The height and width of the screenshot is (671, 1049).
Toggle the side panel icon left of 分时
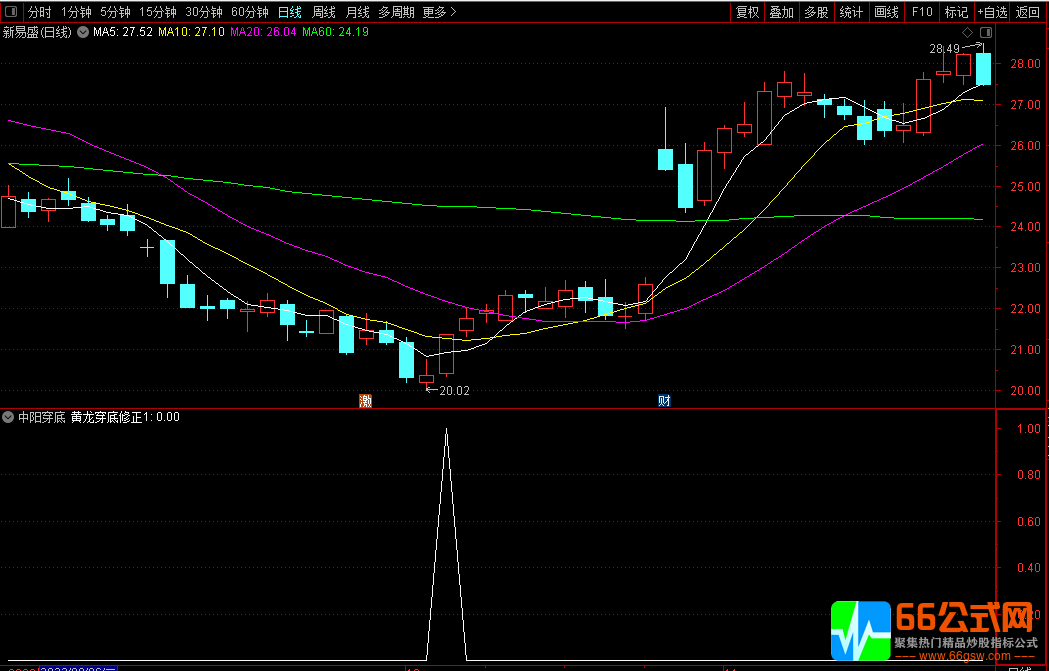pos(10,12)
